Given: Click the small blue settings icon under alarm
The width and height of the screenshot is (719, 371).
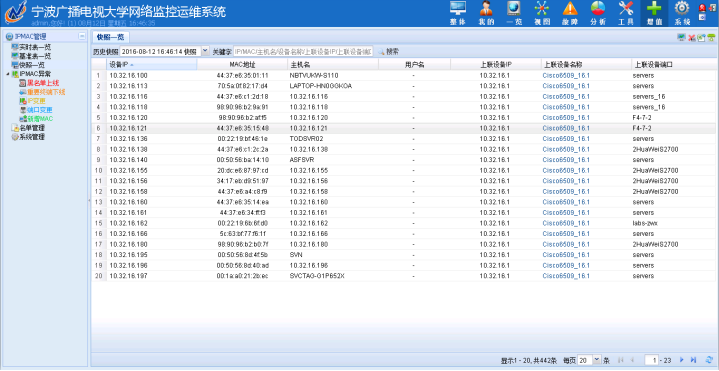Looking at the screenshot, I should (702, 17).
